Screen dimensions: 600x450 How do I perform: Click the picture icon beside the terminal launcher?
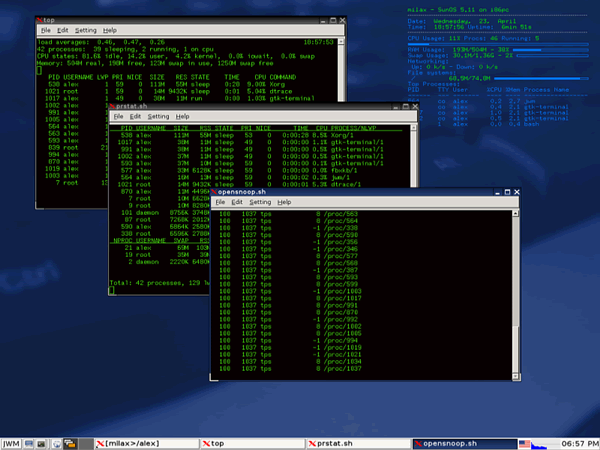[x=41, y=443]
